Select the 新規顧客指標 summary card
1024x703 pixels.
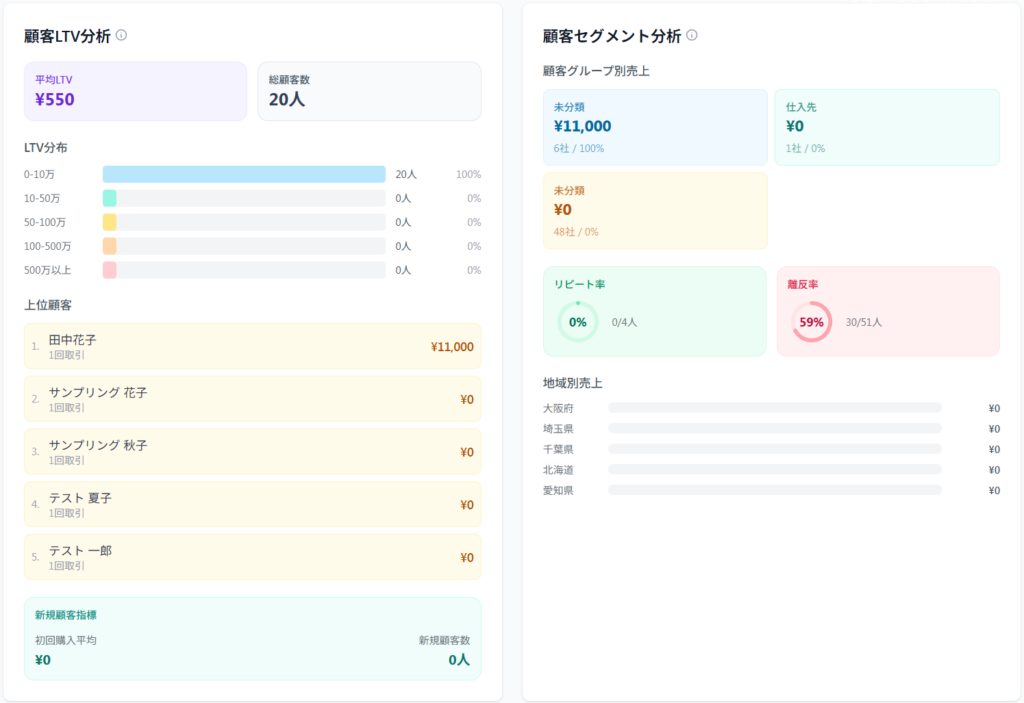tap(252, 638)
